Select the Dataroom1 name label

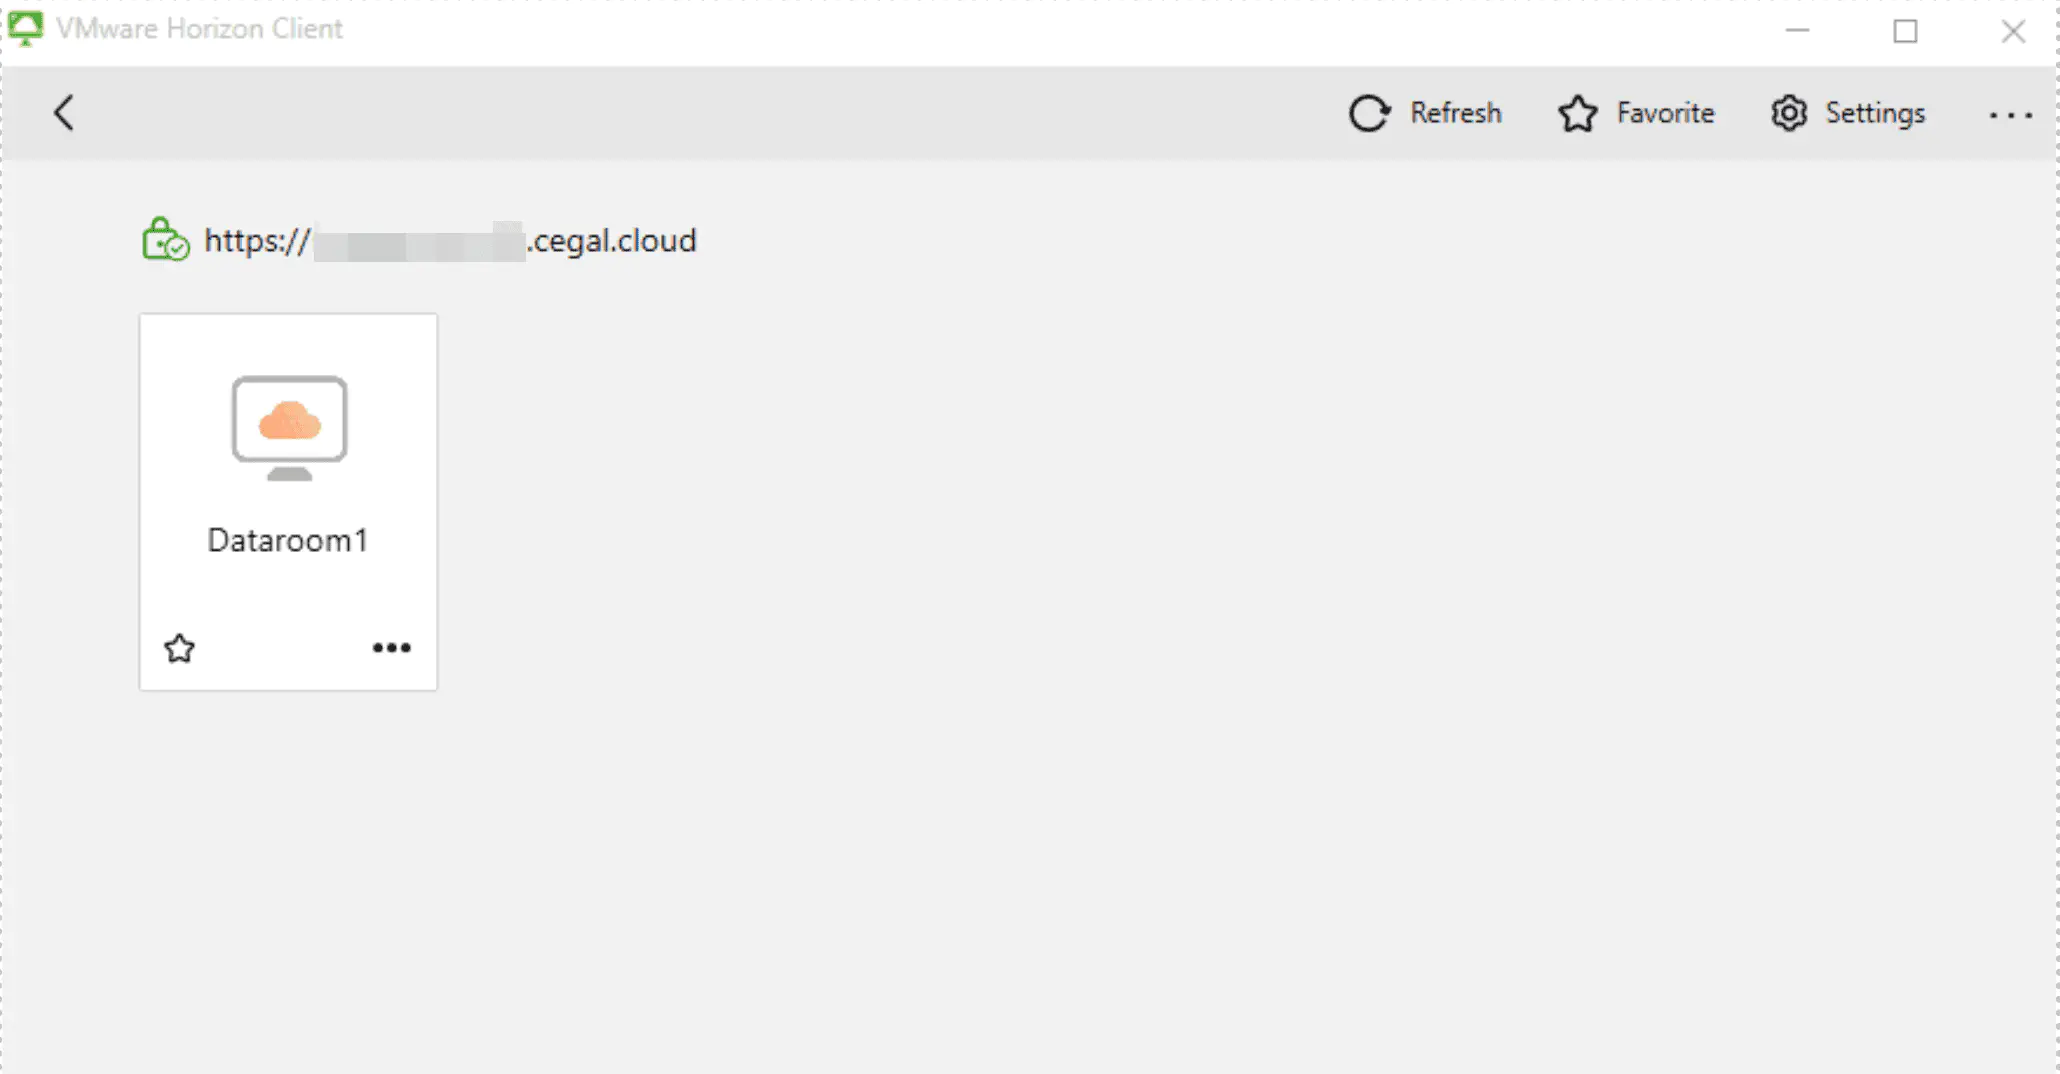tap(288, 541)
